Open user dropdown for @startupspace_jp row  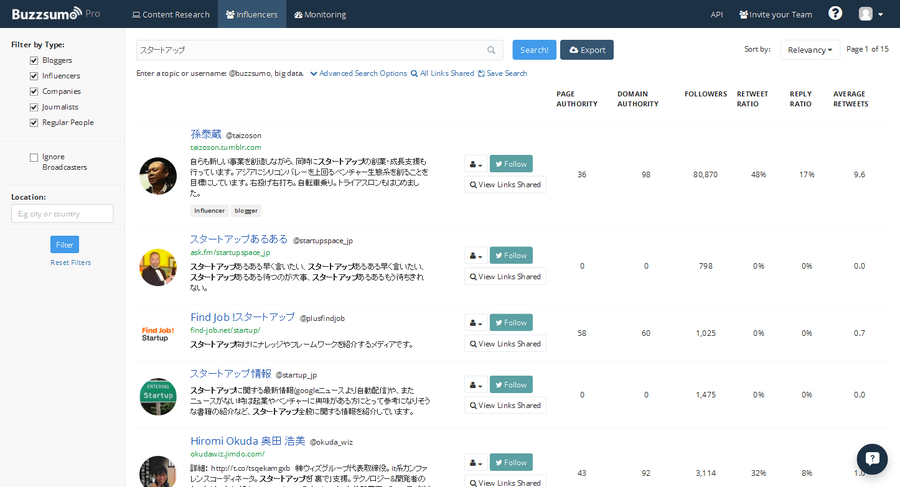pyautogui.click(x=476, y=256)
